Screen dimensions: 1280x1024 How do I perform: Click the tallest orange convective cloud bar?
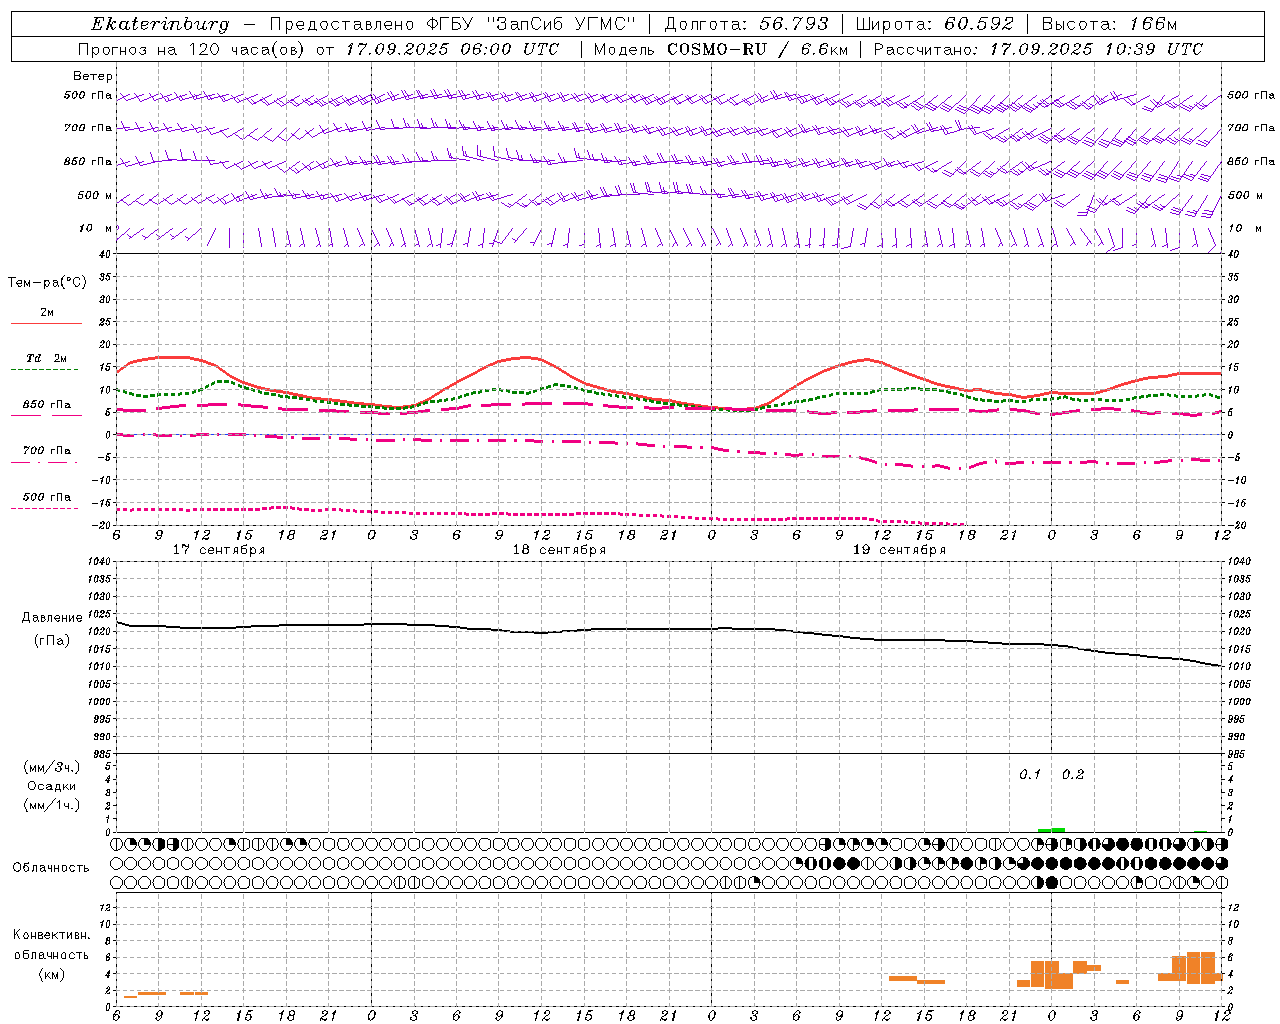1200,967
